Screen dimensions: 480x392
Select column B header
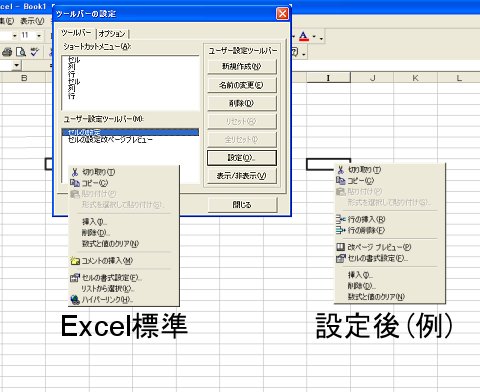(x=24, y=78)
